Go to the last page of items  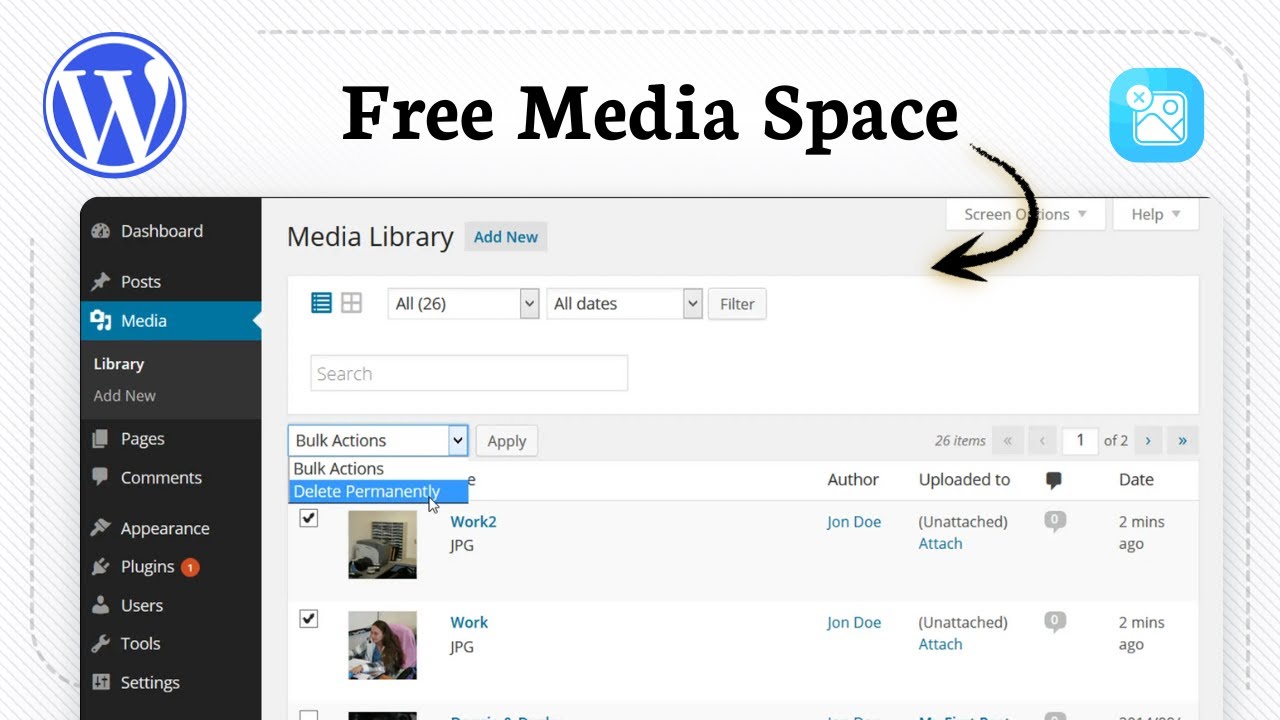click(x=1183, y=441)
